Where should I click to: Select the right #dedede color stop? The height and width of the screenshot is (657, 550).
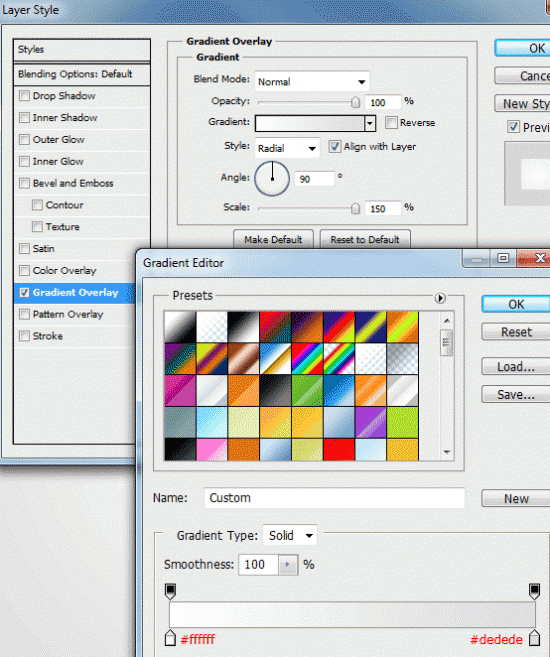535,638
